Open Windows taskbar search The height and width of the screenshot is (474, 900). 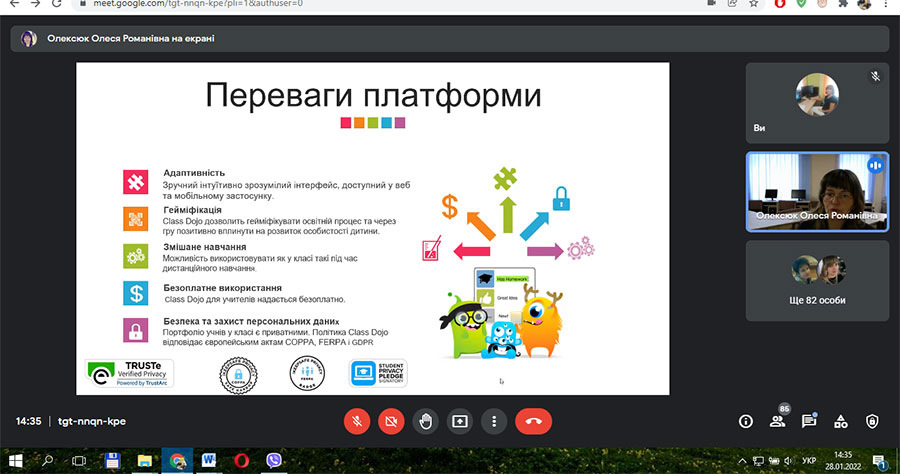point(48,461)
